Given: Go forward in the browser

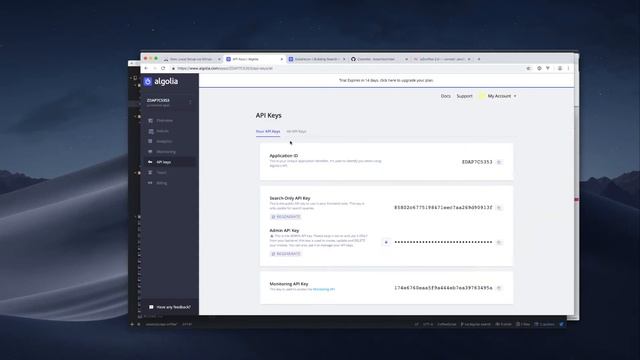Looking at the screenshot, I should click(154, 68).
